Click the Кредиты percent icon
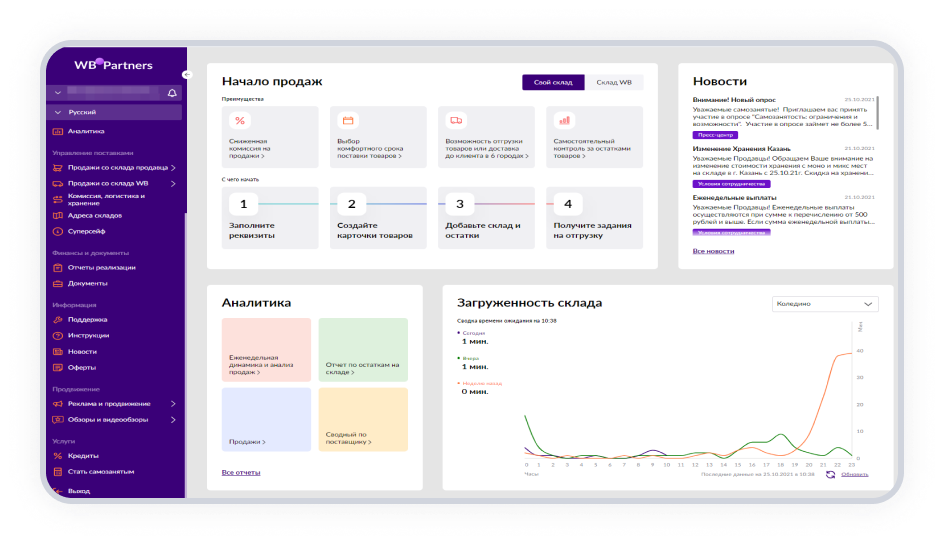The width and height of the screenshot is (944, 544). (x=58, y=456)
